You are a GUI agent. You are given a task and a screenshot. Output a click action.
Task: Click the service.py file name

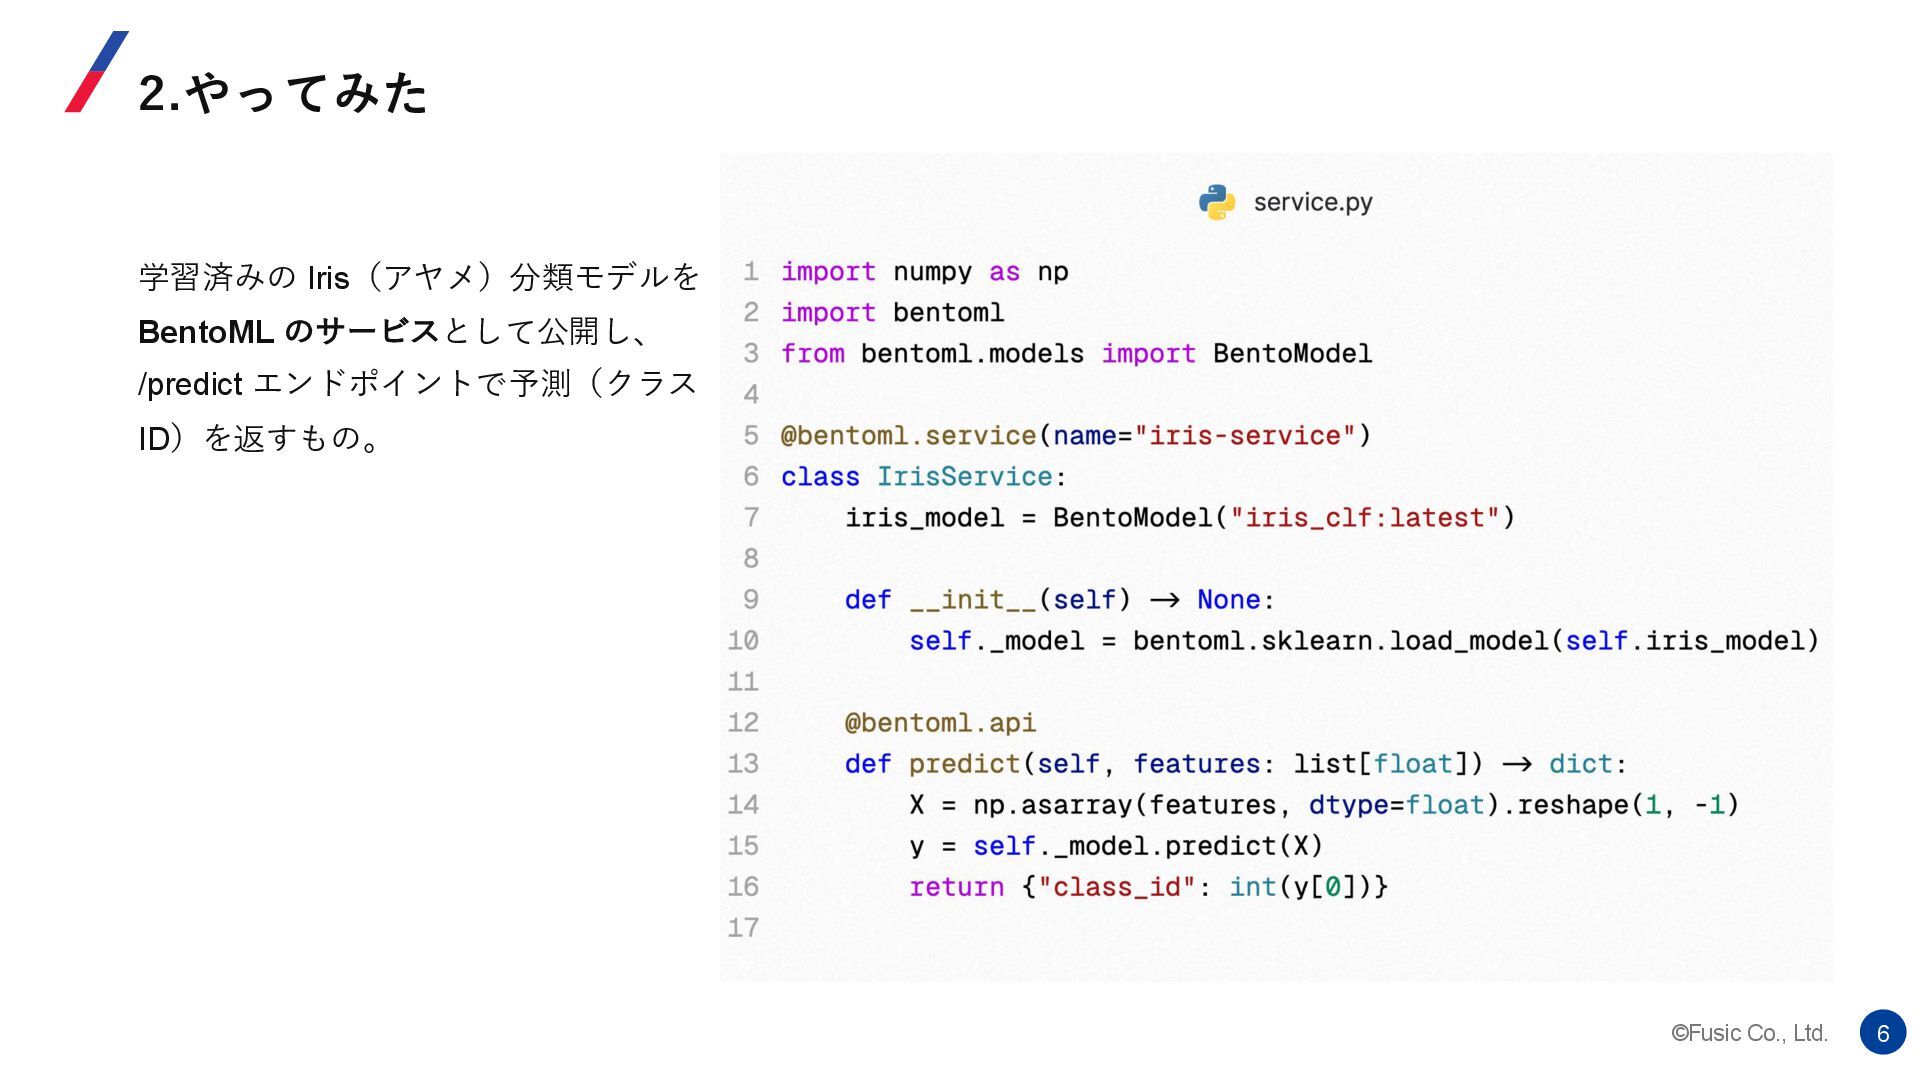tap(1312, 202)
